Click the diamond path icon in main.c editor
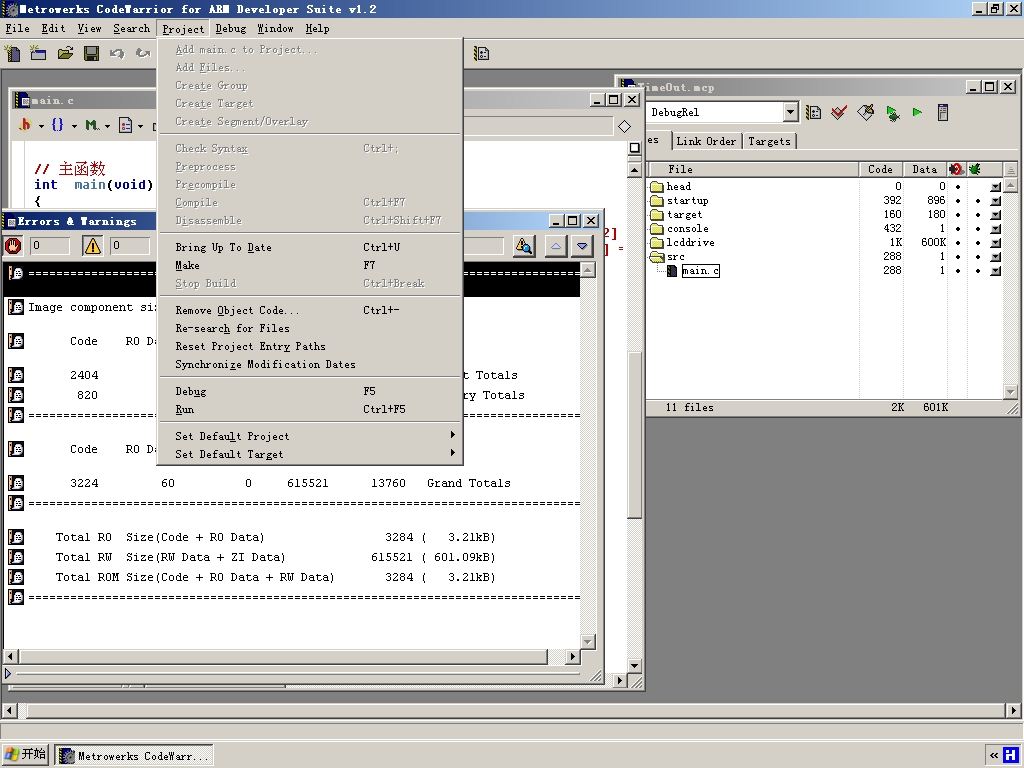Viewport: 1024px width, 768px height. pyautogui.click(x=624, y=126)
